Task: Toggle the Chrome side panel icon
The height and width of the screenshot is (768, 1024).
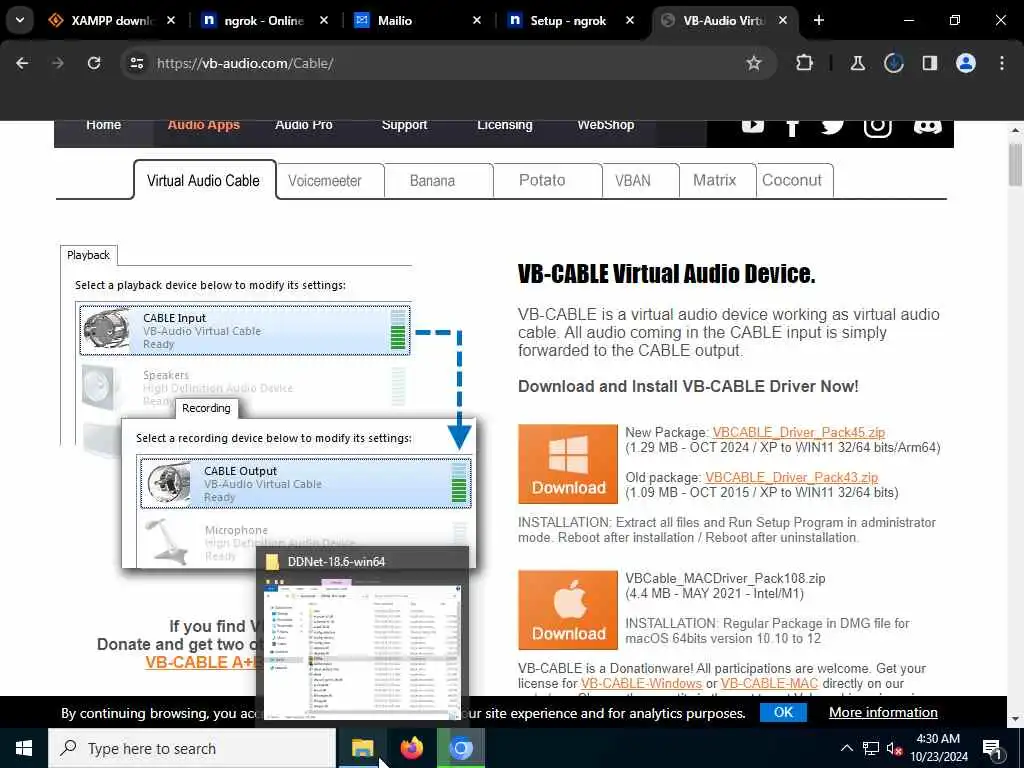Action: pyautogui.click(x=929, y=63)
